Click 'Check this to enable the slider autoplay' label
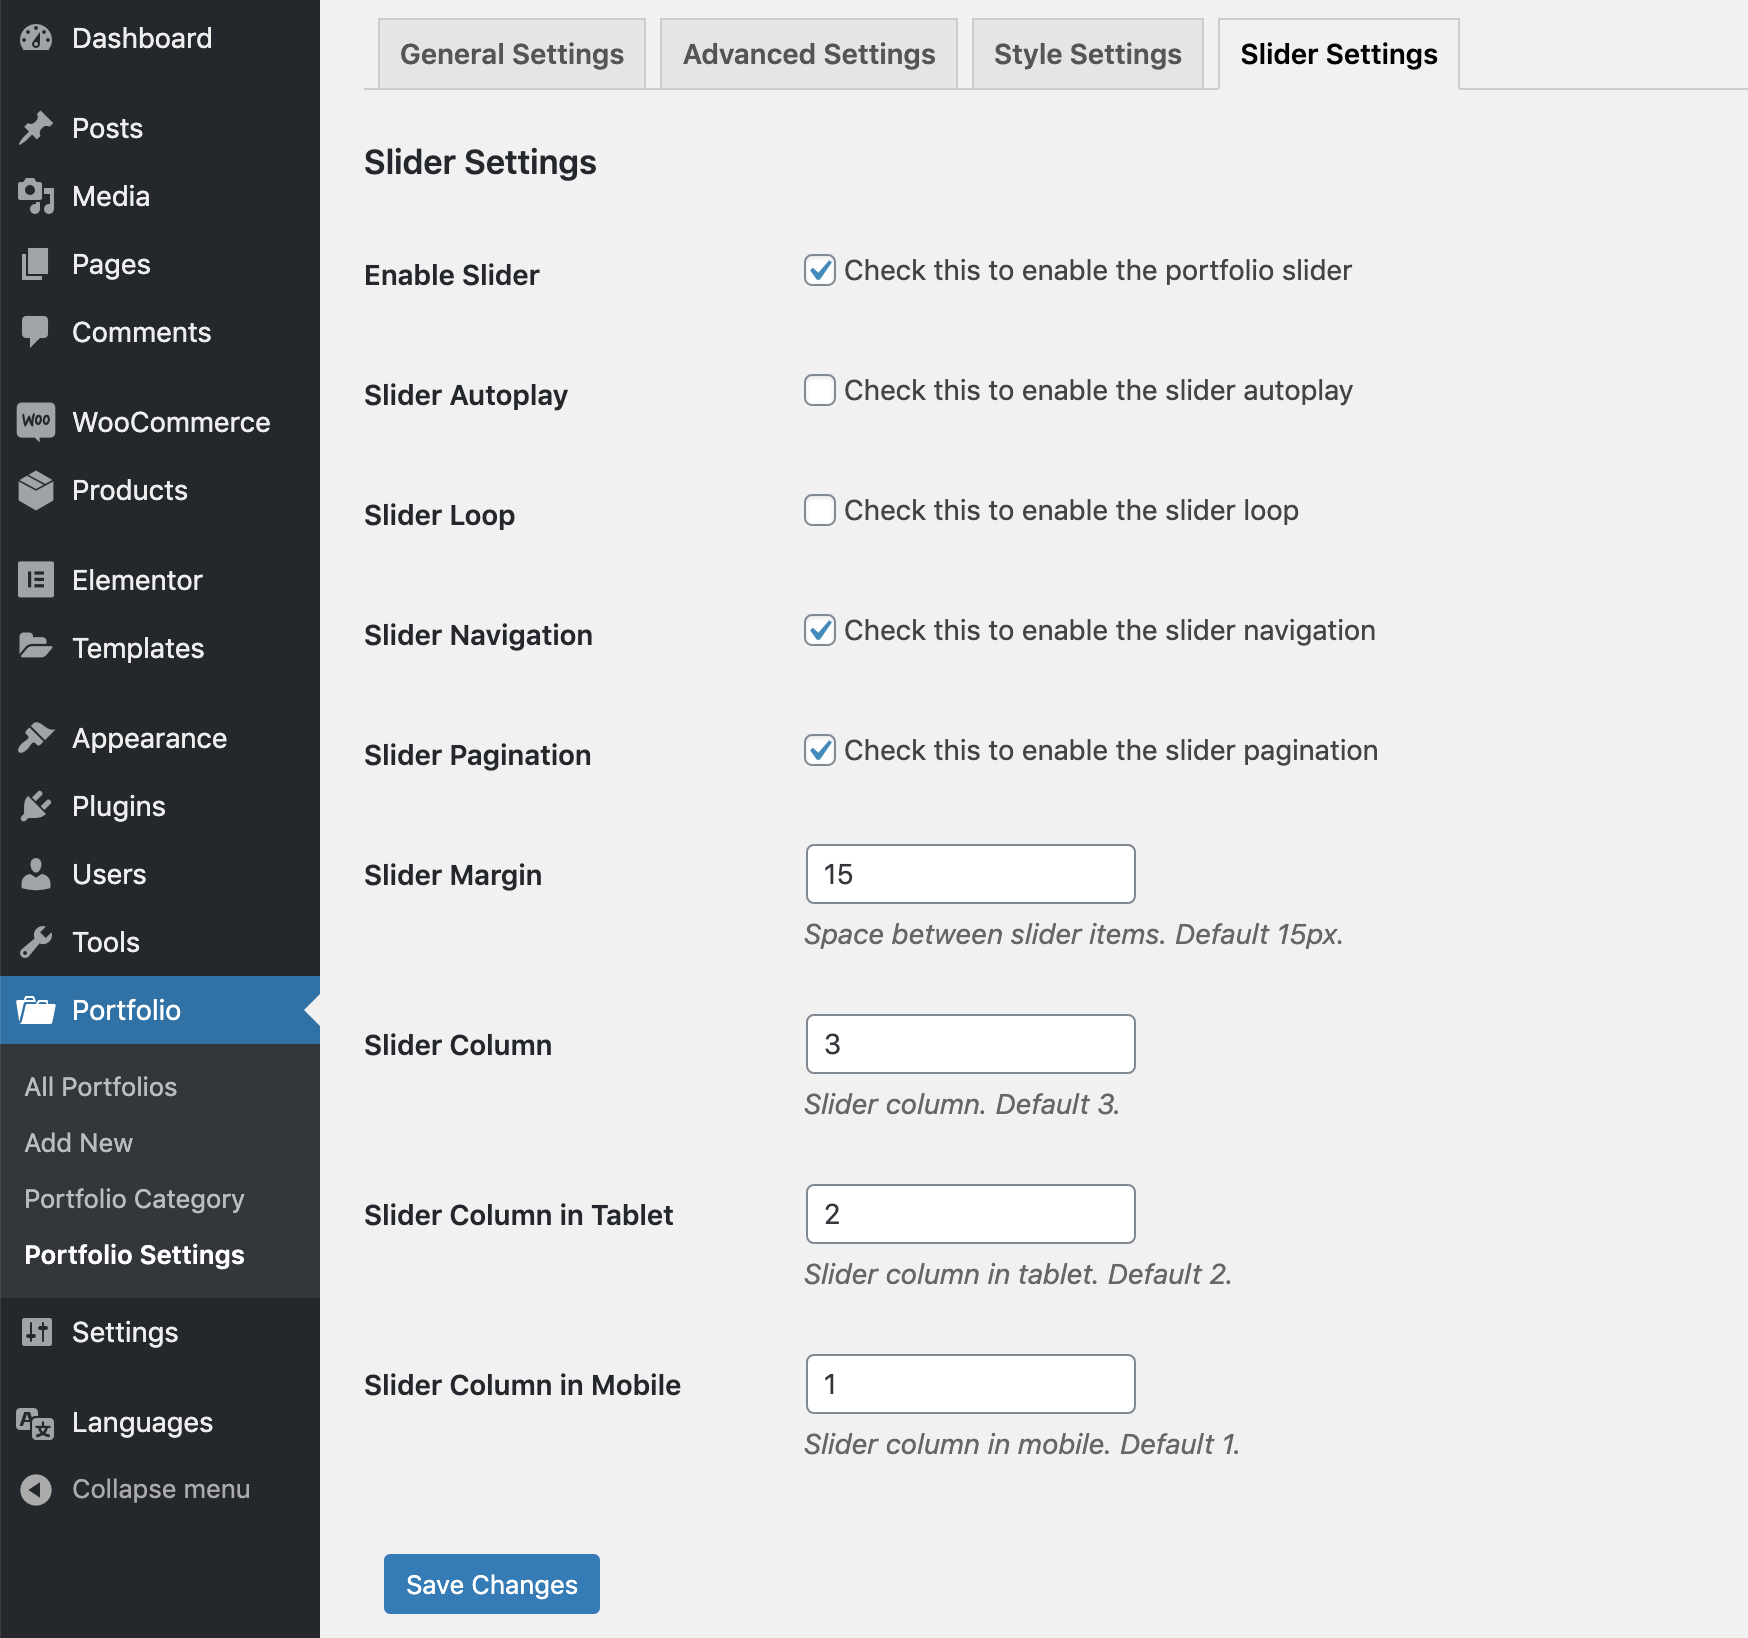Viewport: 1748px width, 1638px height. 1098,390
